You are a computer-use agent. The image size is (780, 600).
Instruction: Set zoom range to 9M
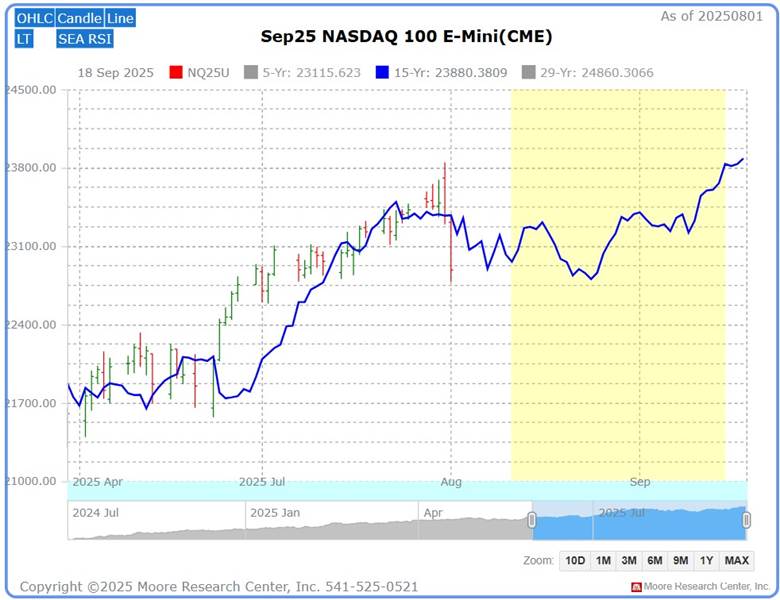[681, 561]
